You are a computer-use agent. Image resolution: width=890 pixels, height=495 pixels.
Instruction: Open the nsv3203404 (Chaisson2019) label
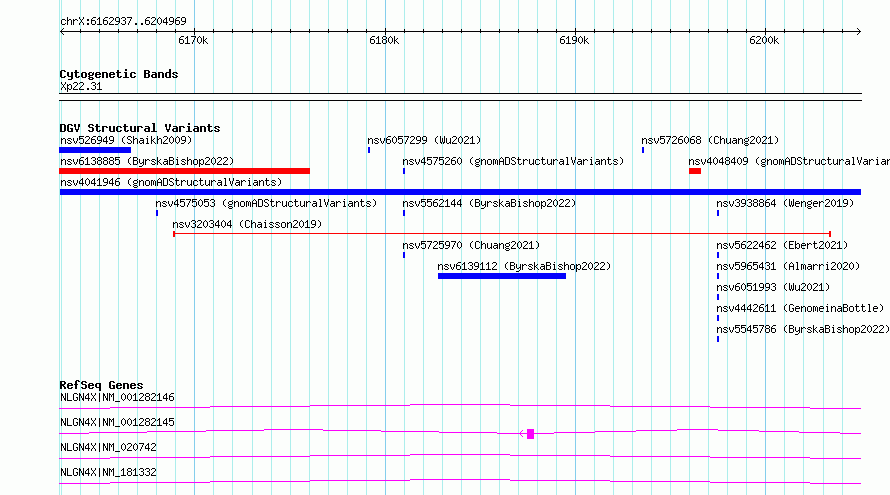247,224
